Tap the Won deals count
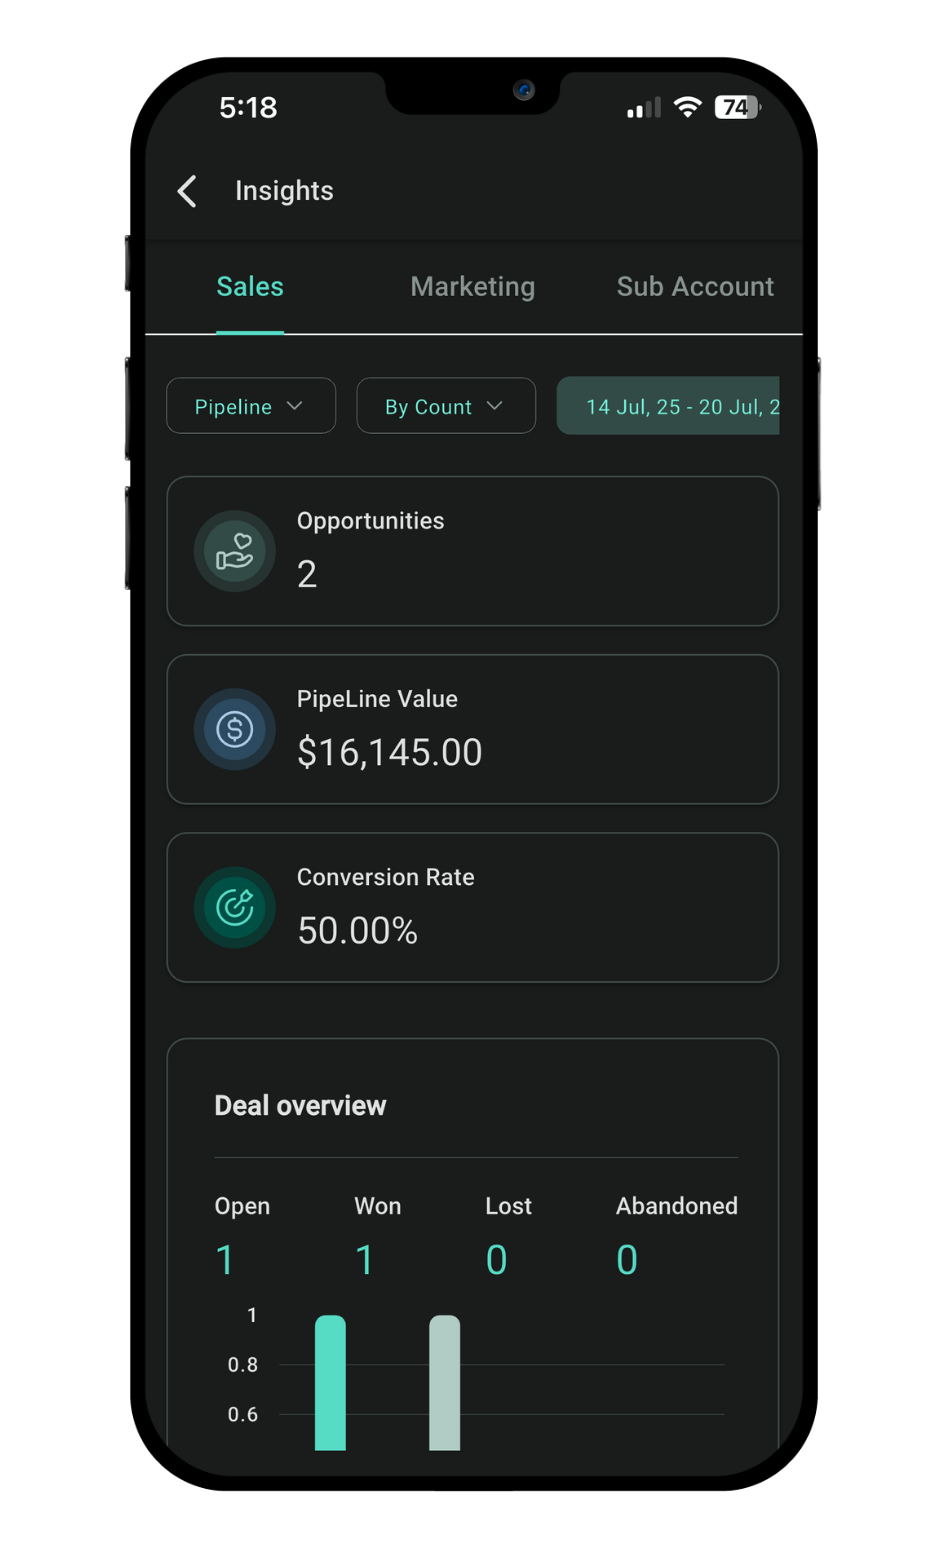This screenshot has height=1548, width=946. [365, 1260]
